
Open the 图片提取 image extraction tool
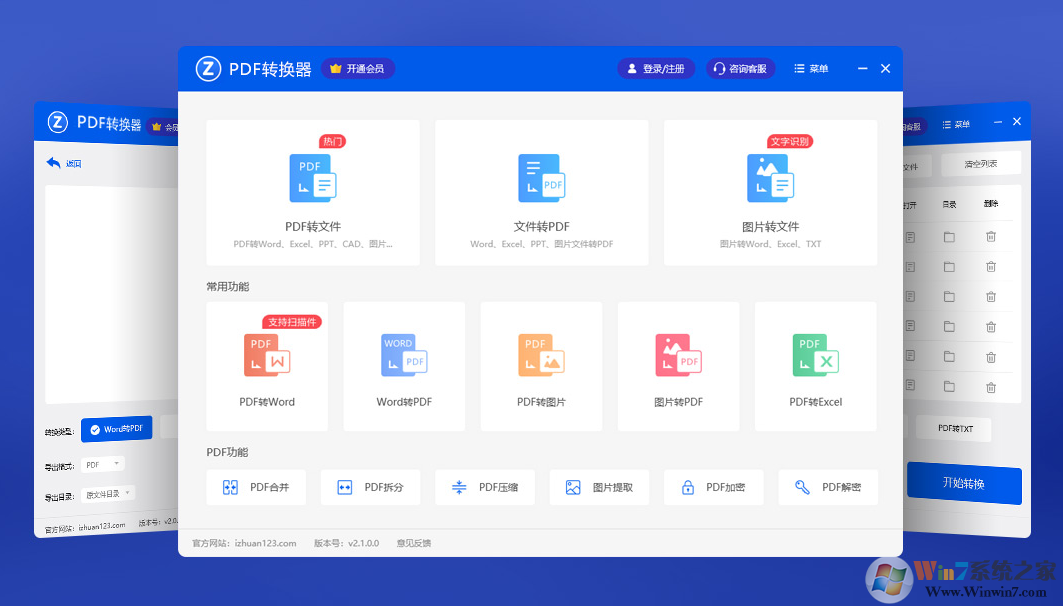pyautogui.click(x=599, y=487)
